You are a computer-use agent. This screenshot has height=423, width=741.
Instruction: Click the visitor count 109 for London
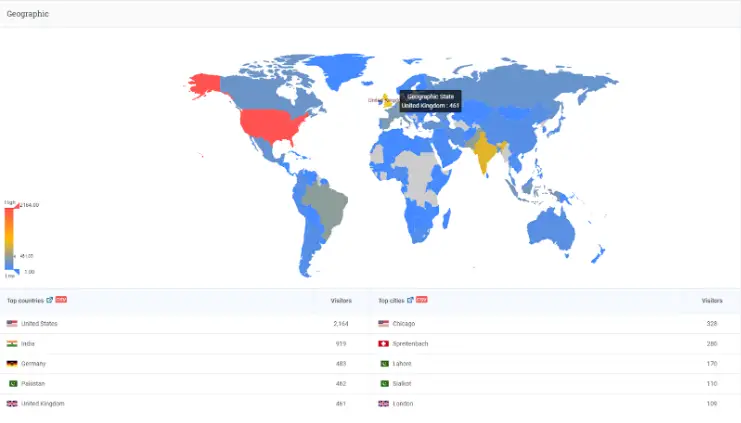click(x=712, y=404)
